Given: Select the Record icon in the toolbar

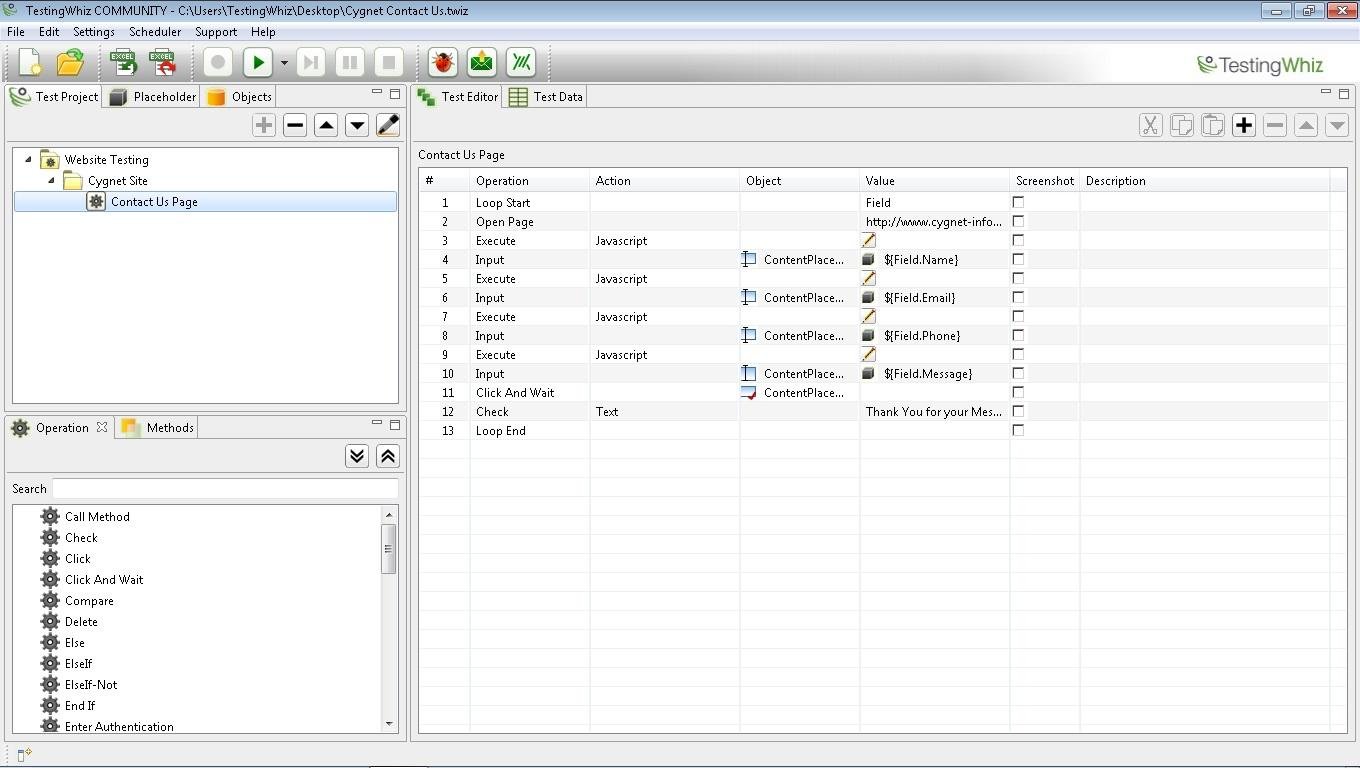Looking at the screenshot, I should (217, 62).
